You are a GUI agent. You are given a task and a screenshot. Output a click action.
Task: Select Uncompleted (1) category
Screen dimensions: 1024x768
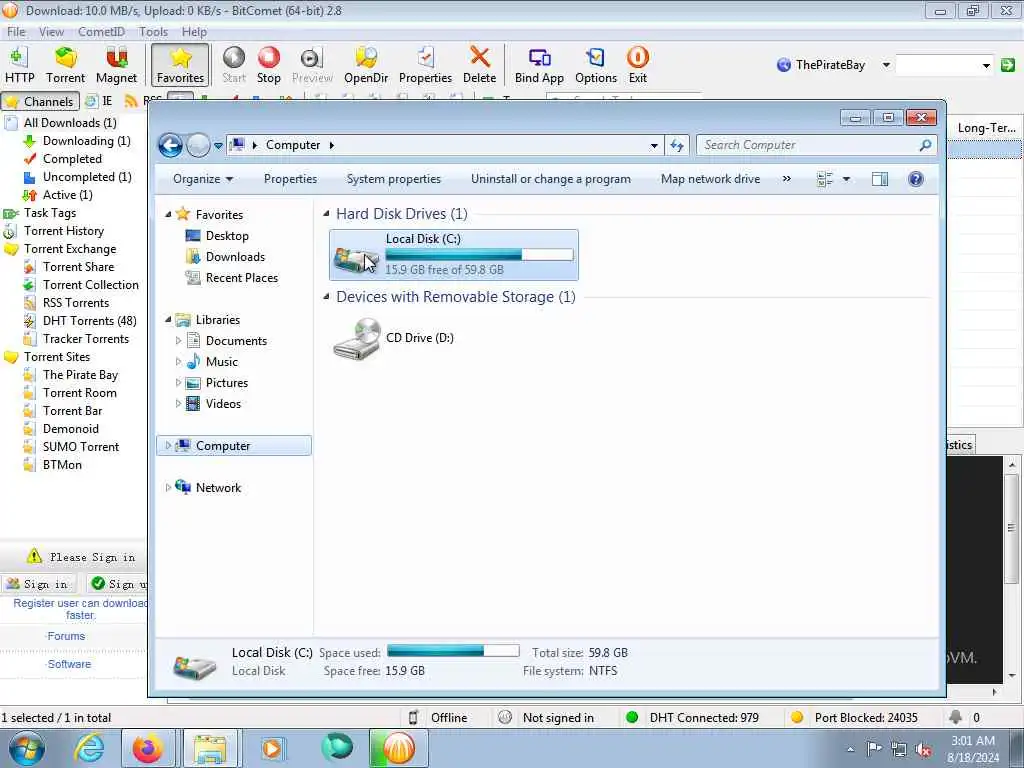[x=87, y=177]
